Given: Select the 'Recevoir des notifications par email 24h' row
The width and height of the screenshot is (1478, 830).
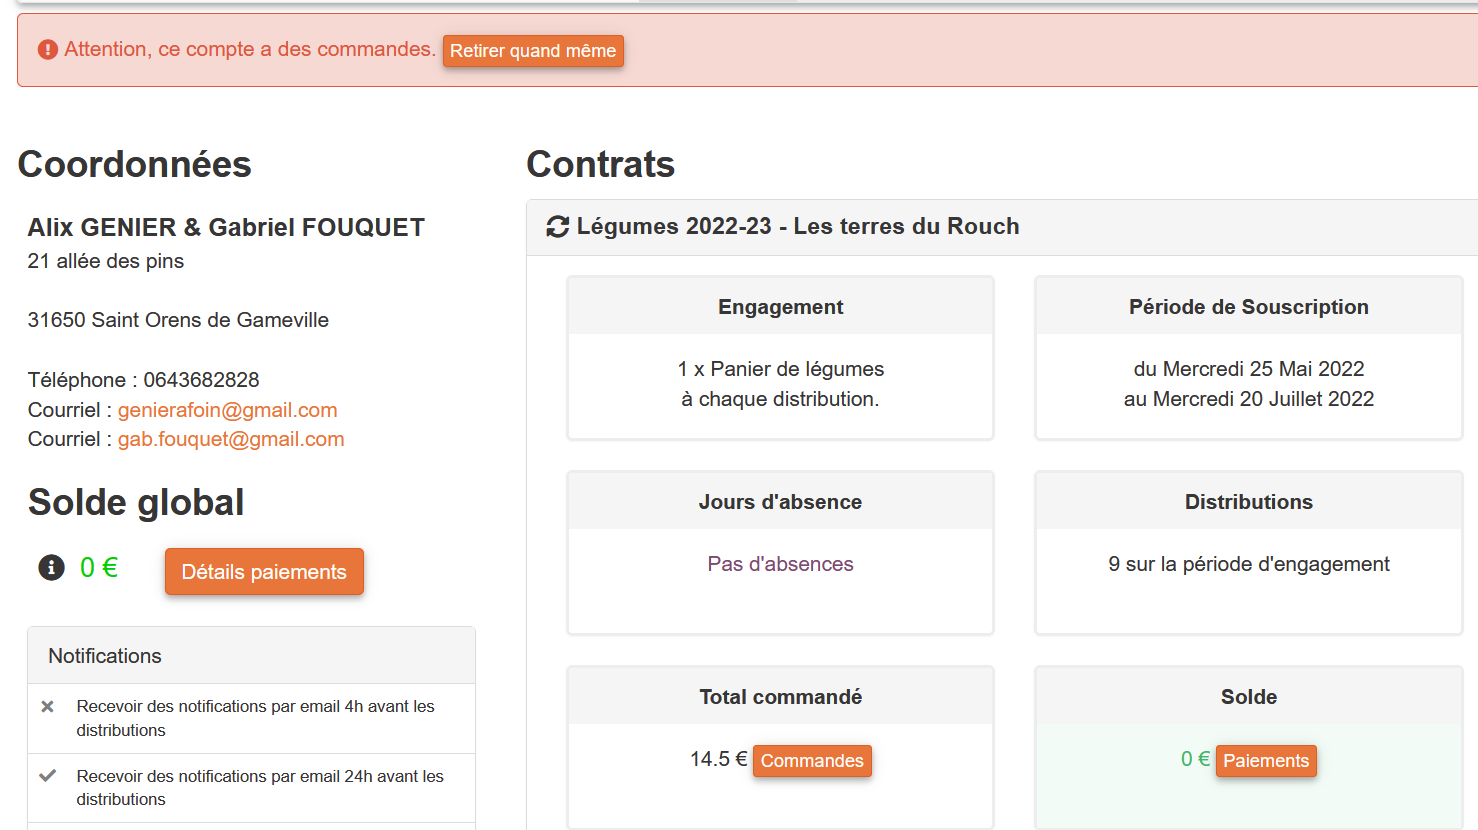Looking at the screenshot, I should coord(260,788).
